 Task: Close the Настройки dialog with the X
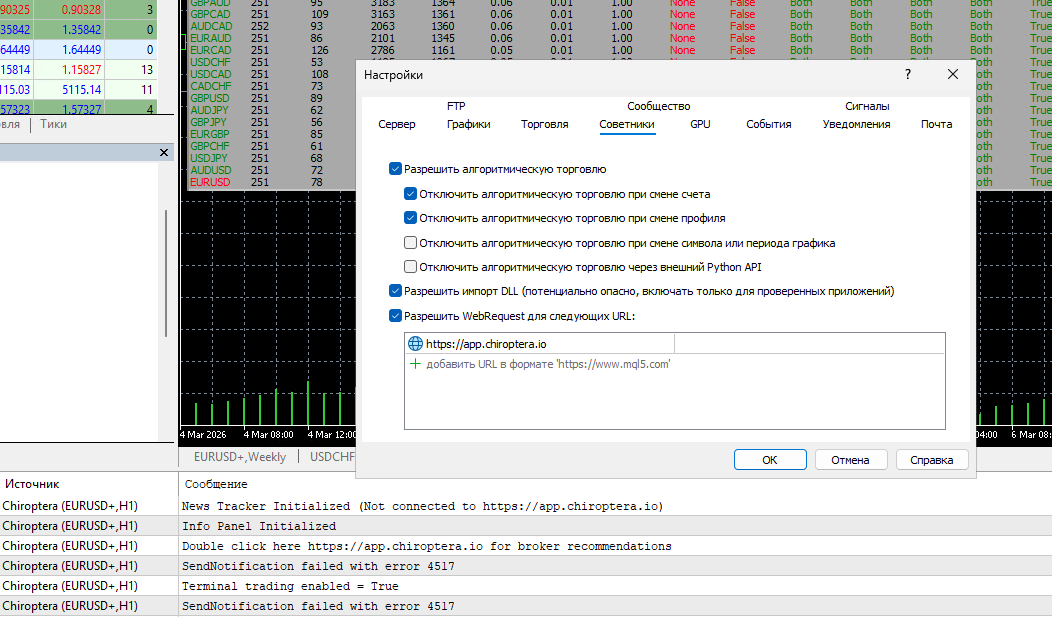click(x=953, y=74)
